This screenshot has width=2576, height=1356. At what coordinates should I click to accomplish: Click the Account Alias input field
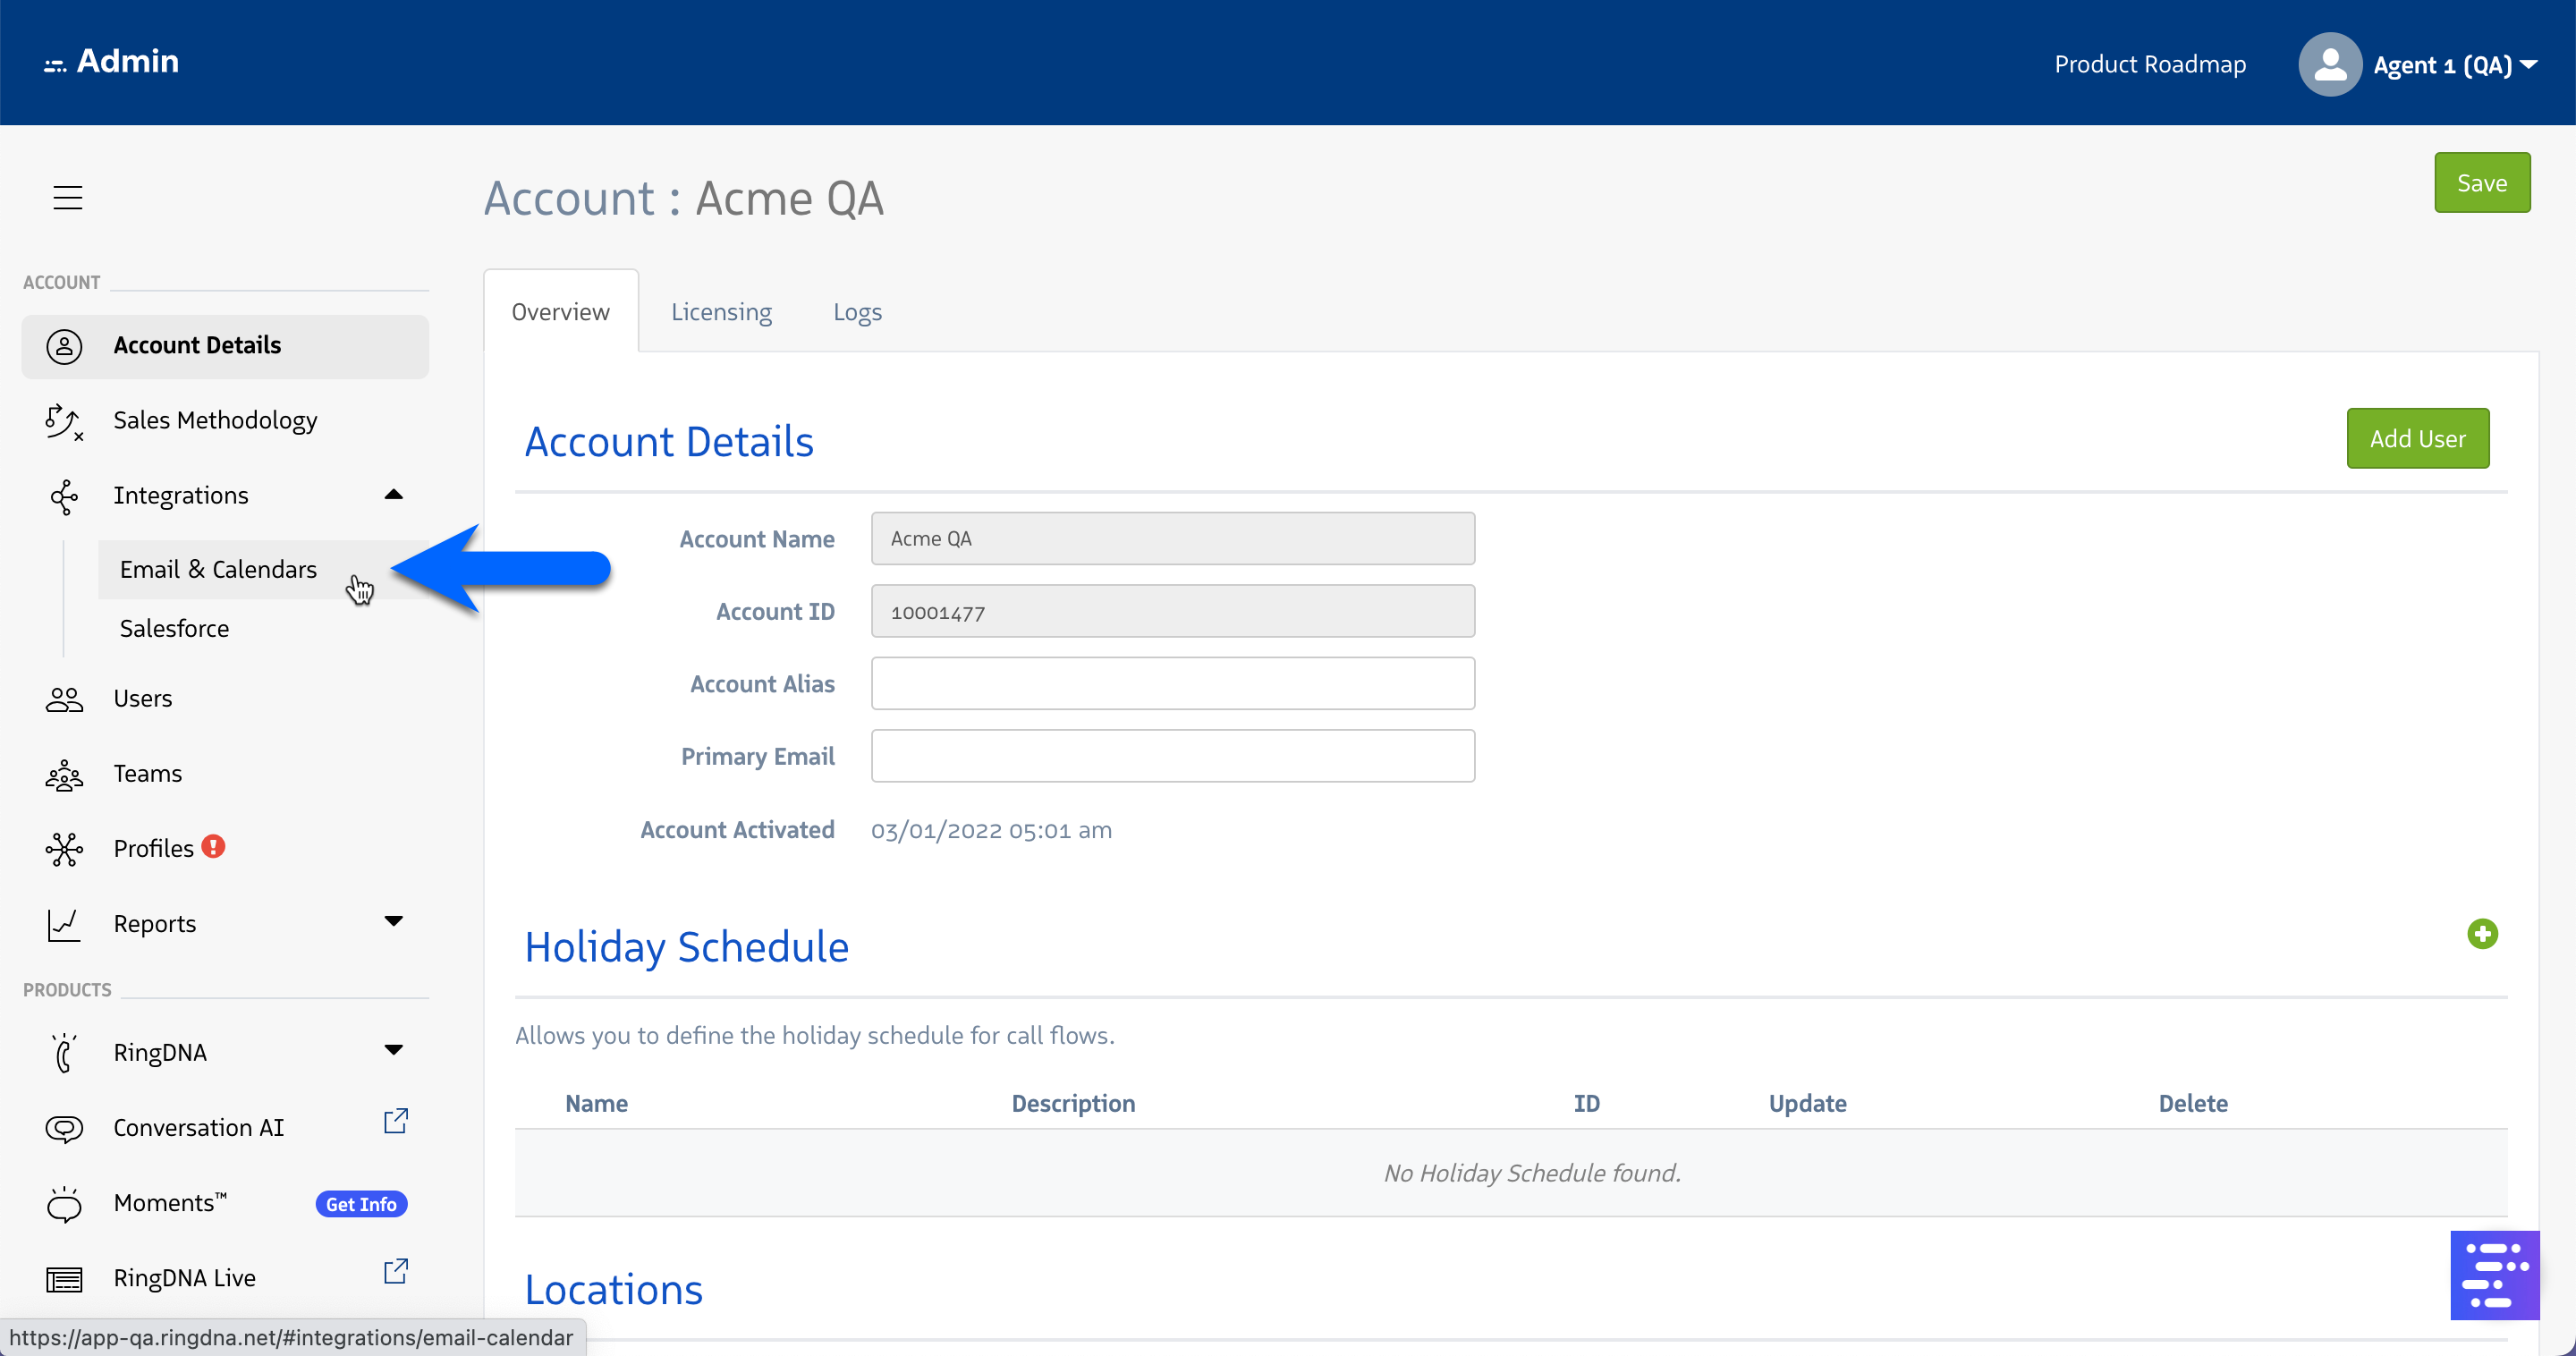tap(1172, 684)
